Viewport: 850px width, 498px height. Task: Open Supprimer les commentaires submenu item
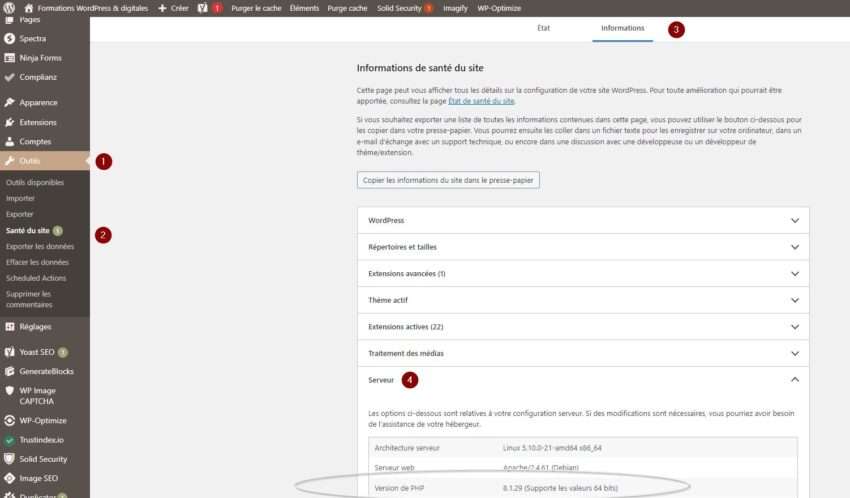click(29, 299)
